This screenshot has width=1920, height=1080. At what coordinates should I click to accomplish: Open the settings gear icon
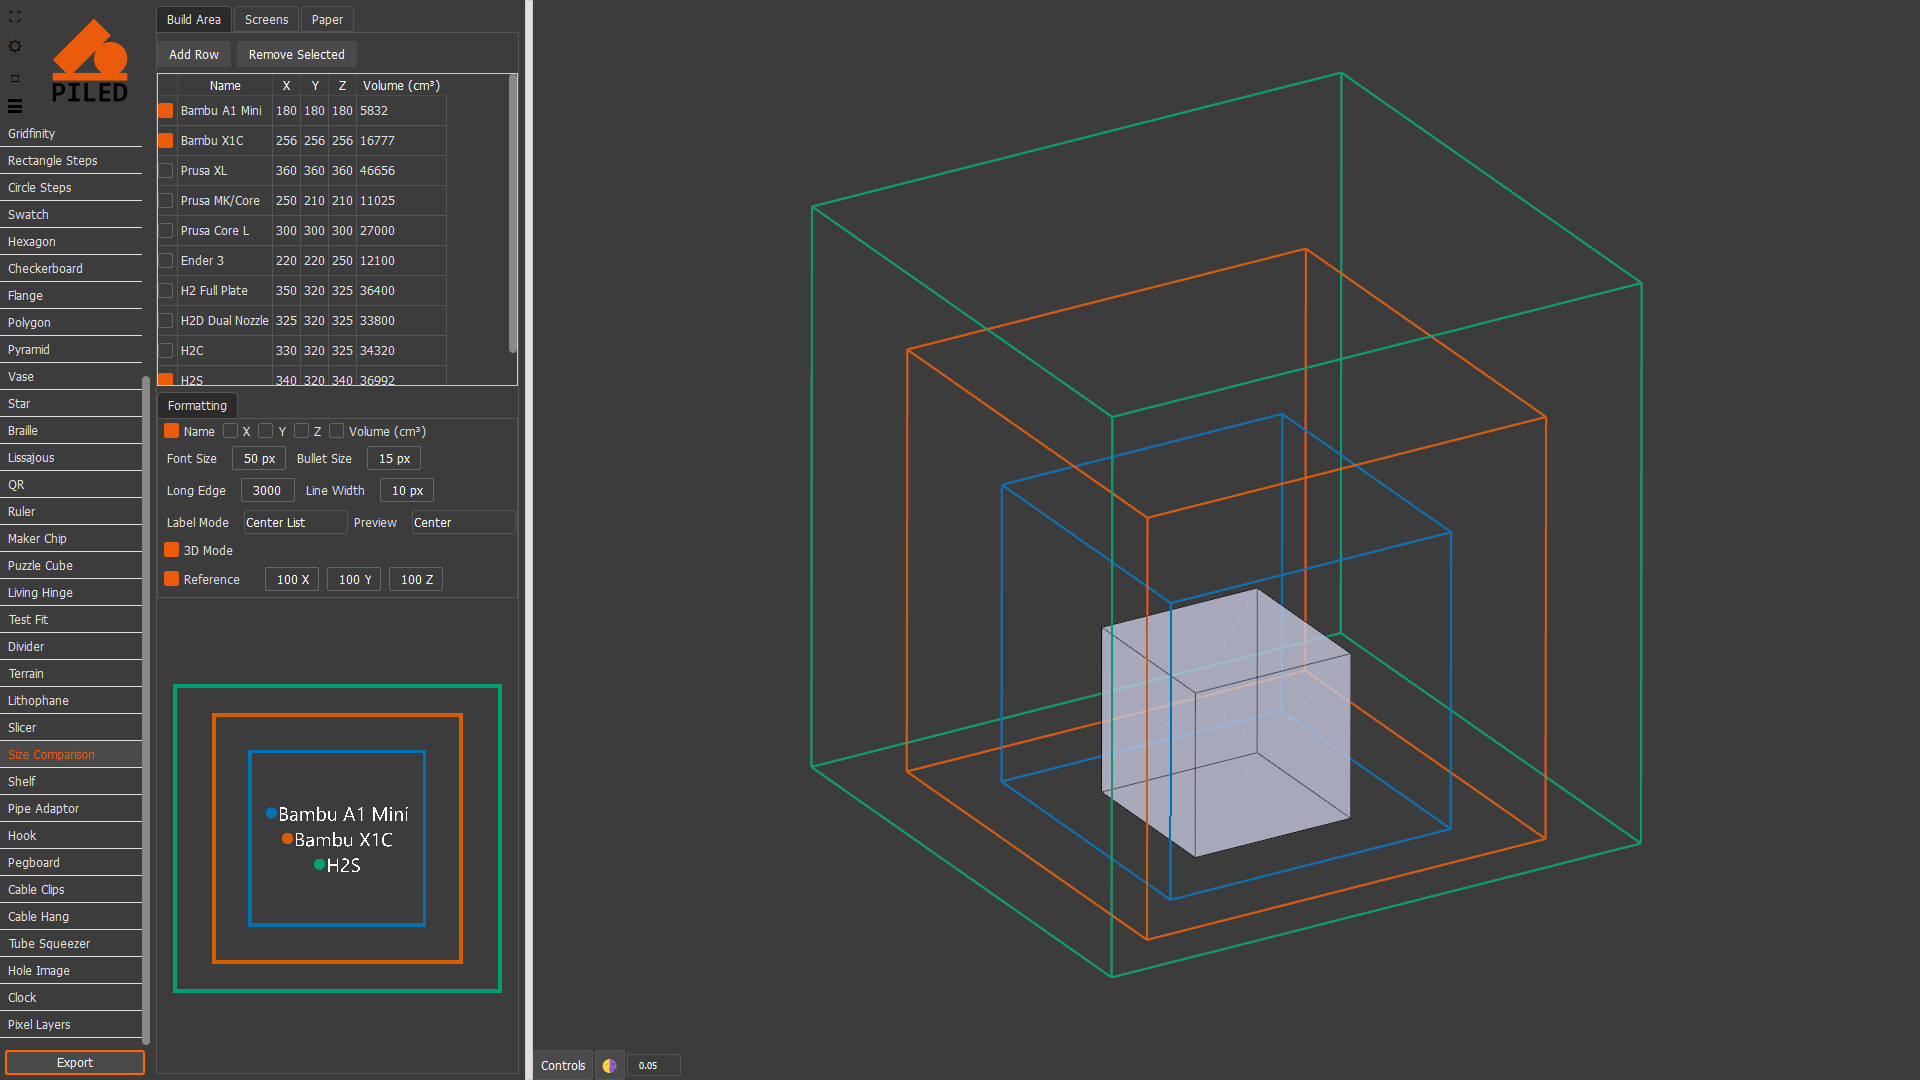[14, 46]
